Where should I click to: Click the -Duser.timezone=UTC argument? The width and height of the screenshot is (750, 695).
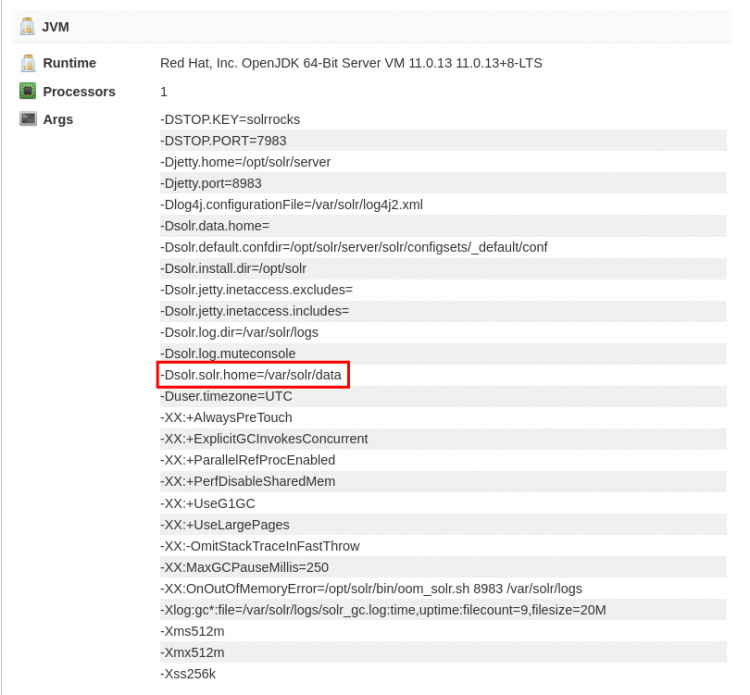click(x=226, y=396)
